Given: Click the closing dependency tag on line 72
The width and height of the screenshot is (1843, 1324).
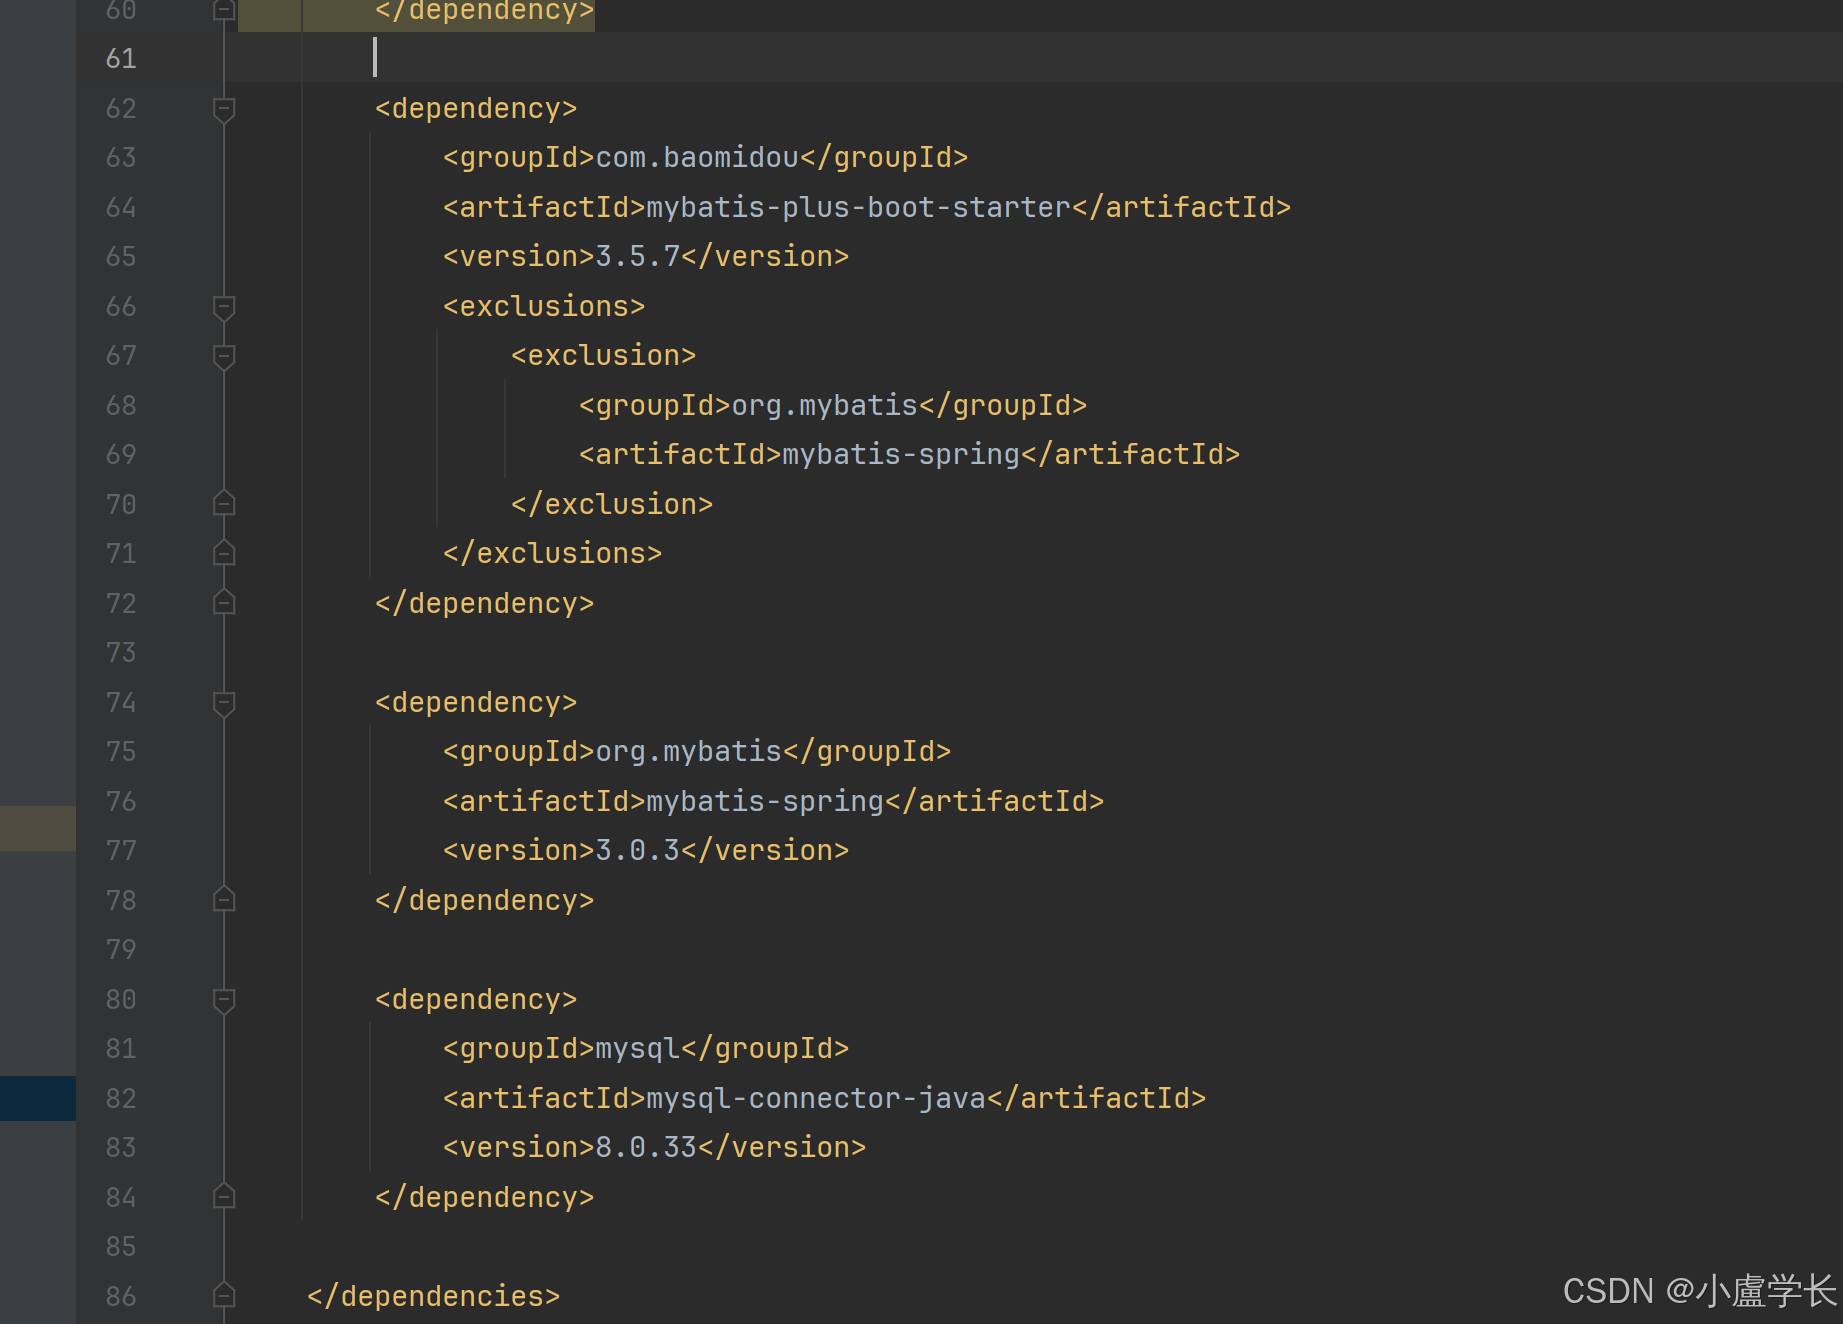Looking at the screenshot, I should coord(485,604).
